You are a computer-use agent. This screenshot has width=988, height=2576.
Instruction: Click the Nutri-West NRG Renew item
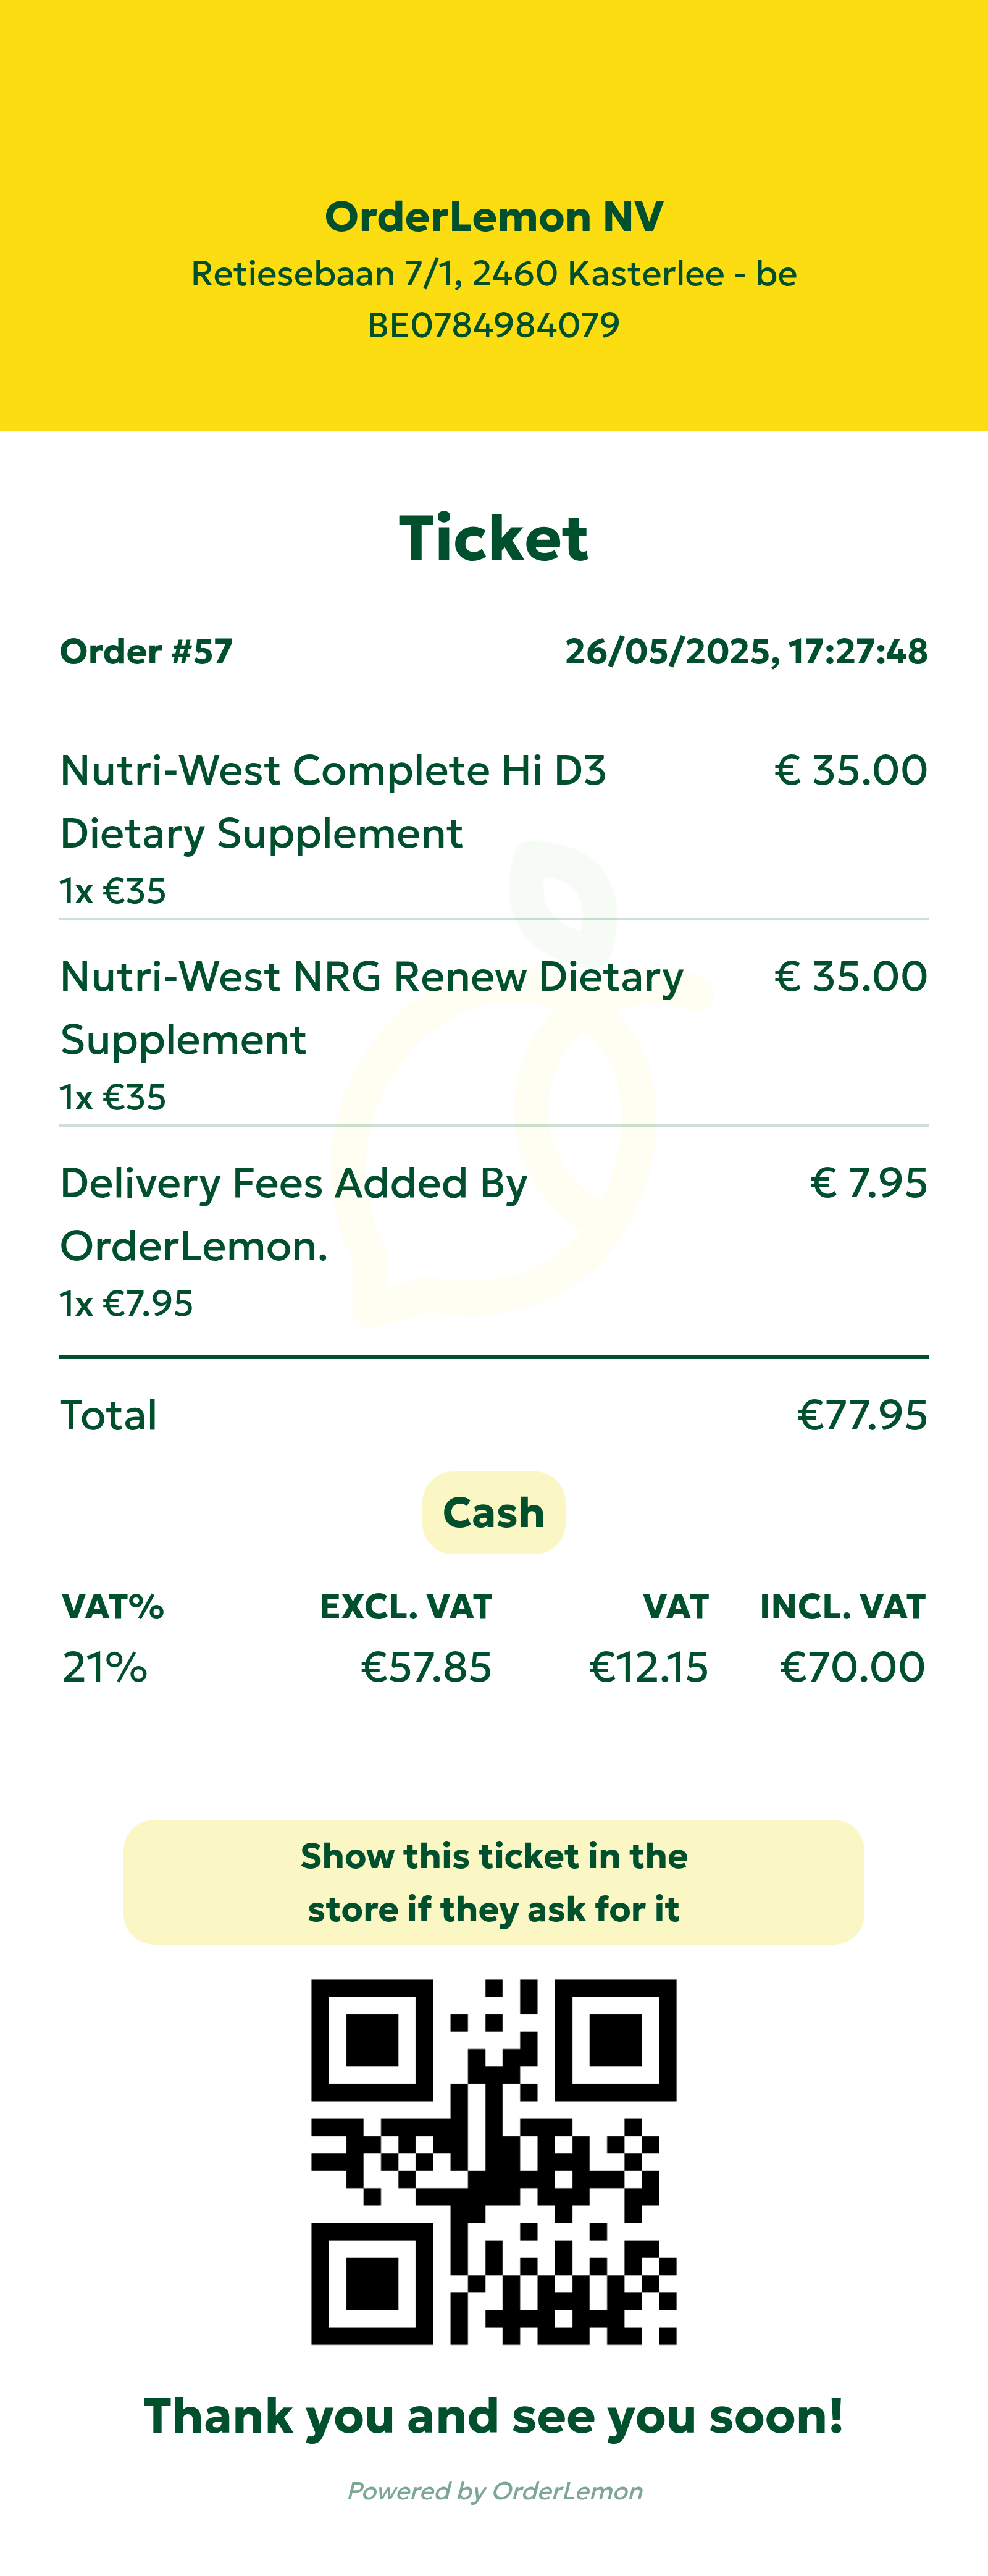(371, 1007)
